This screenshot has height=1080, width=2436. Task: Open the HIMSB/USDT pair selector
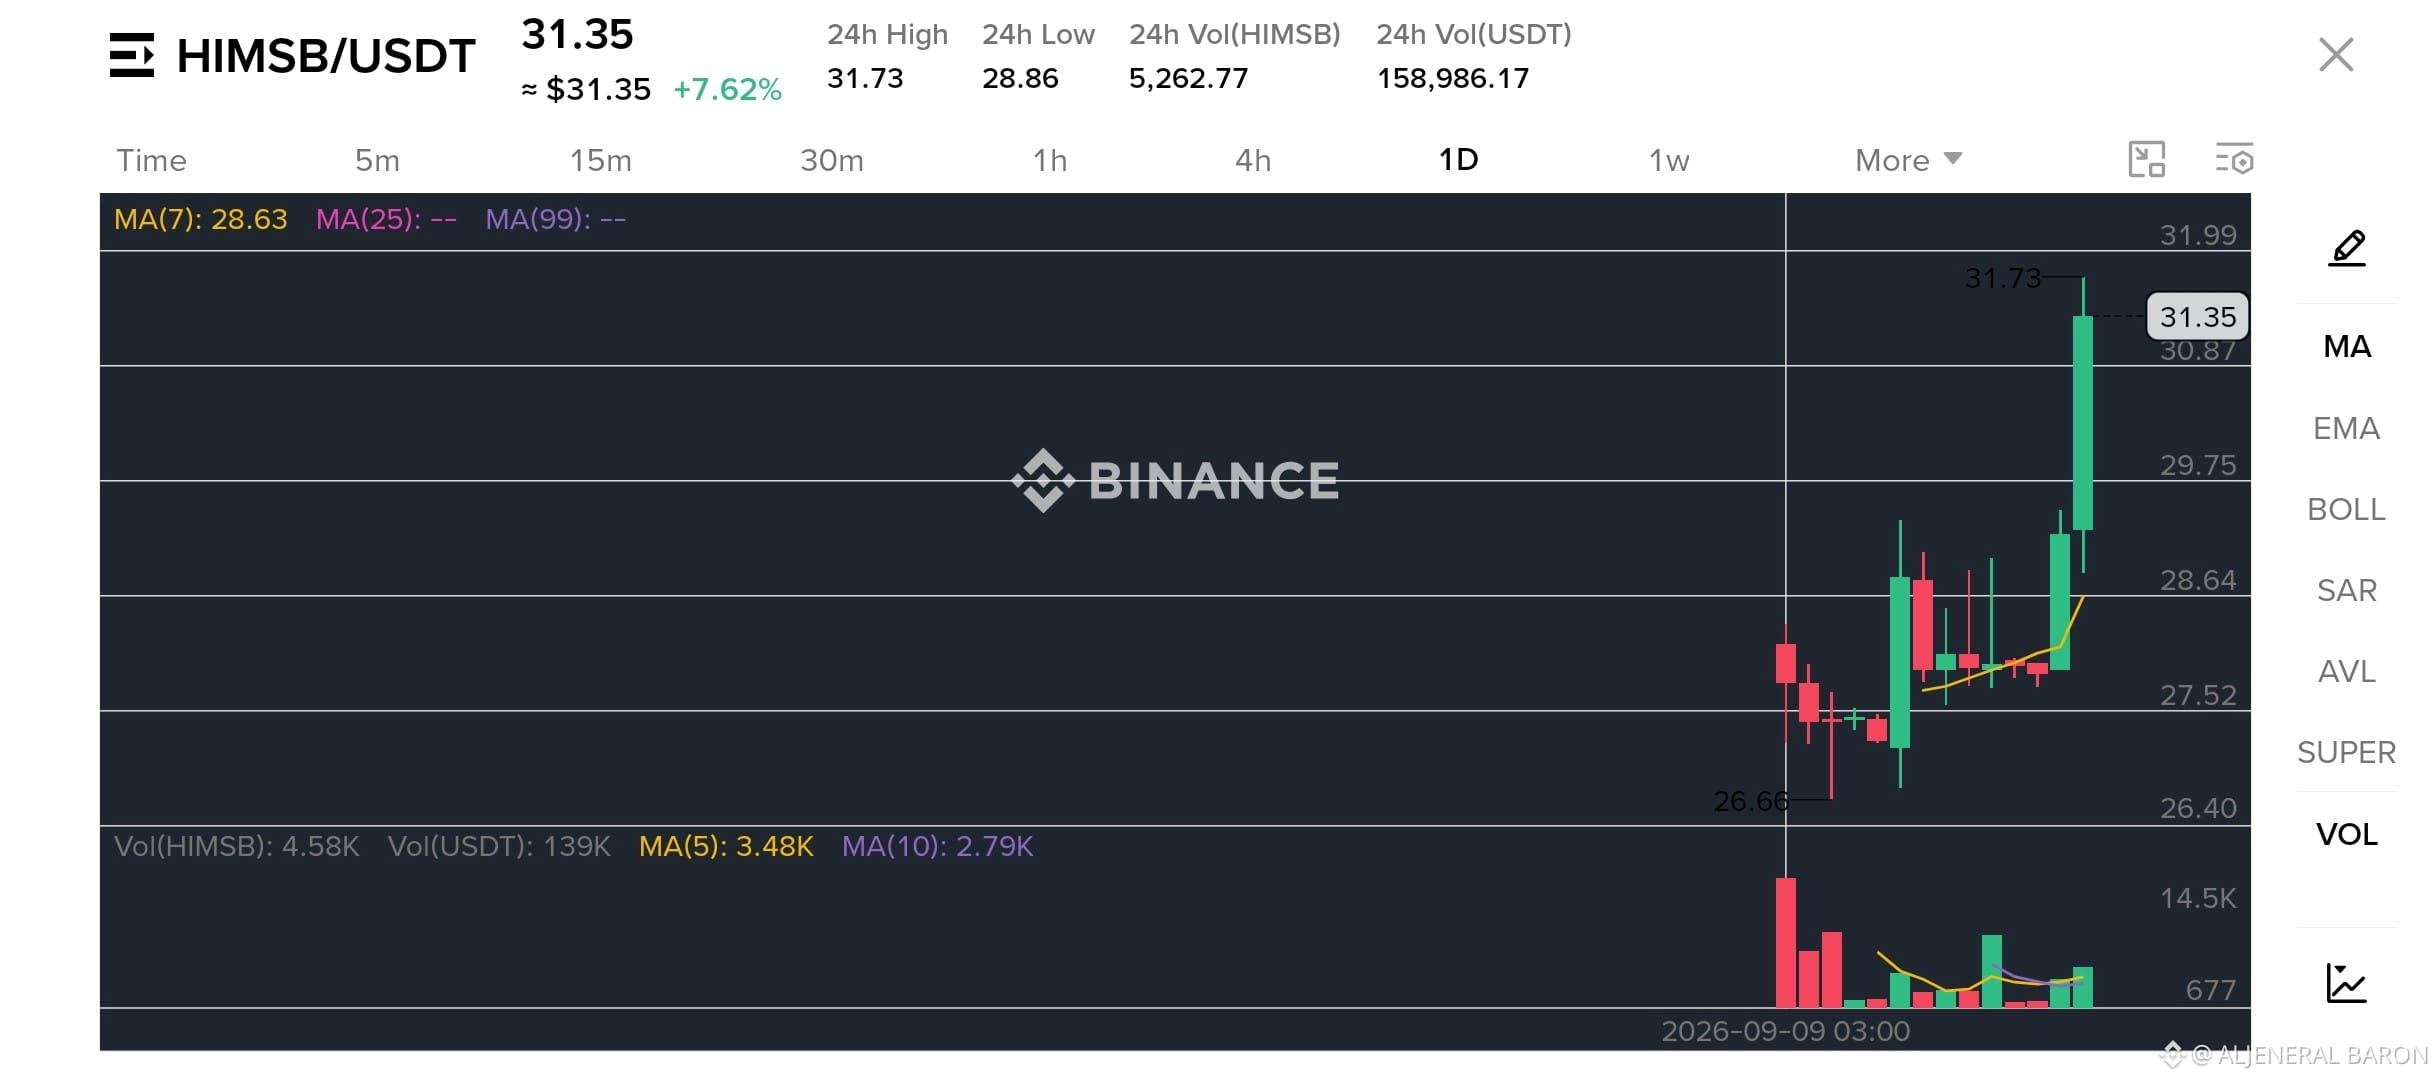tap(326, 56)
